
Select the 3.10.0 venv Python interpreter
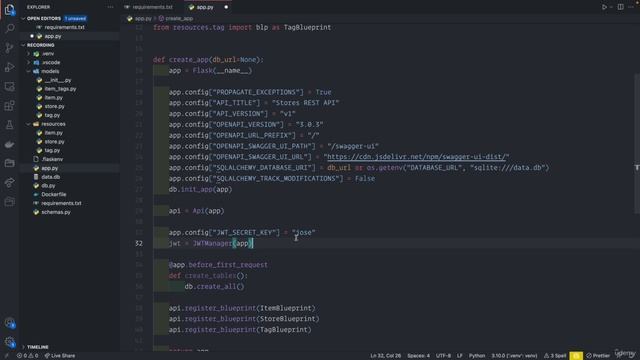(x=514, y=356)
